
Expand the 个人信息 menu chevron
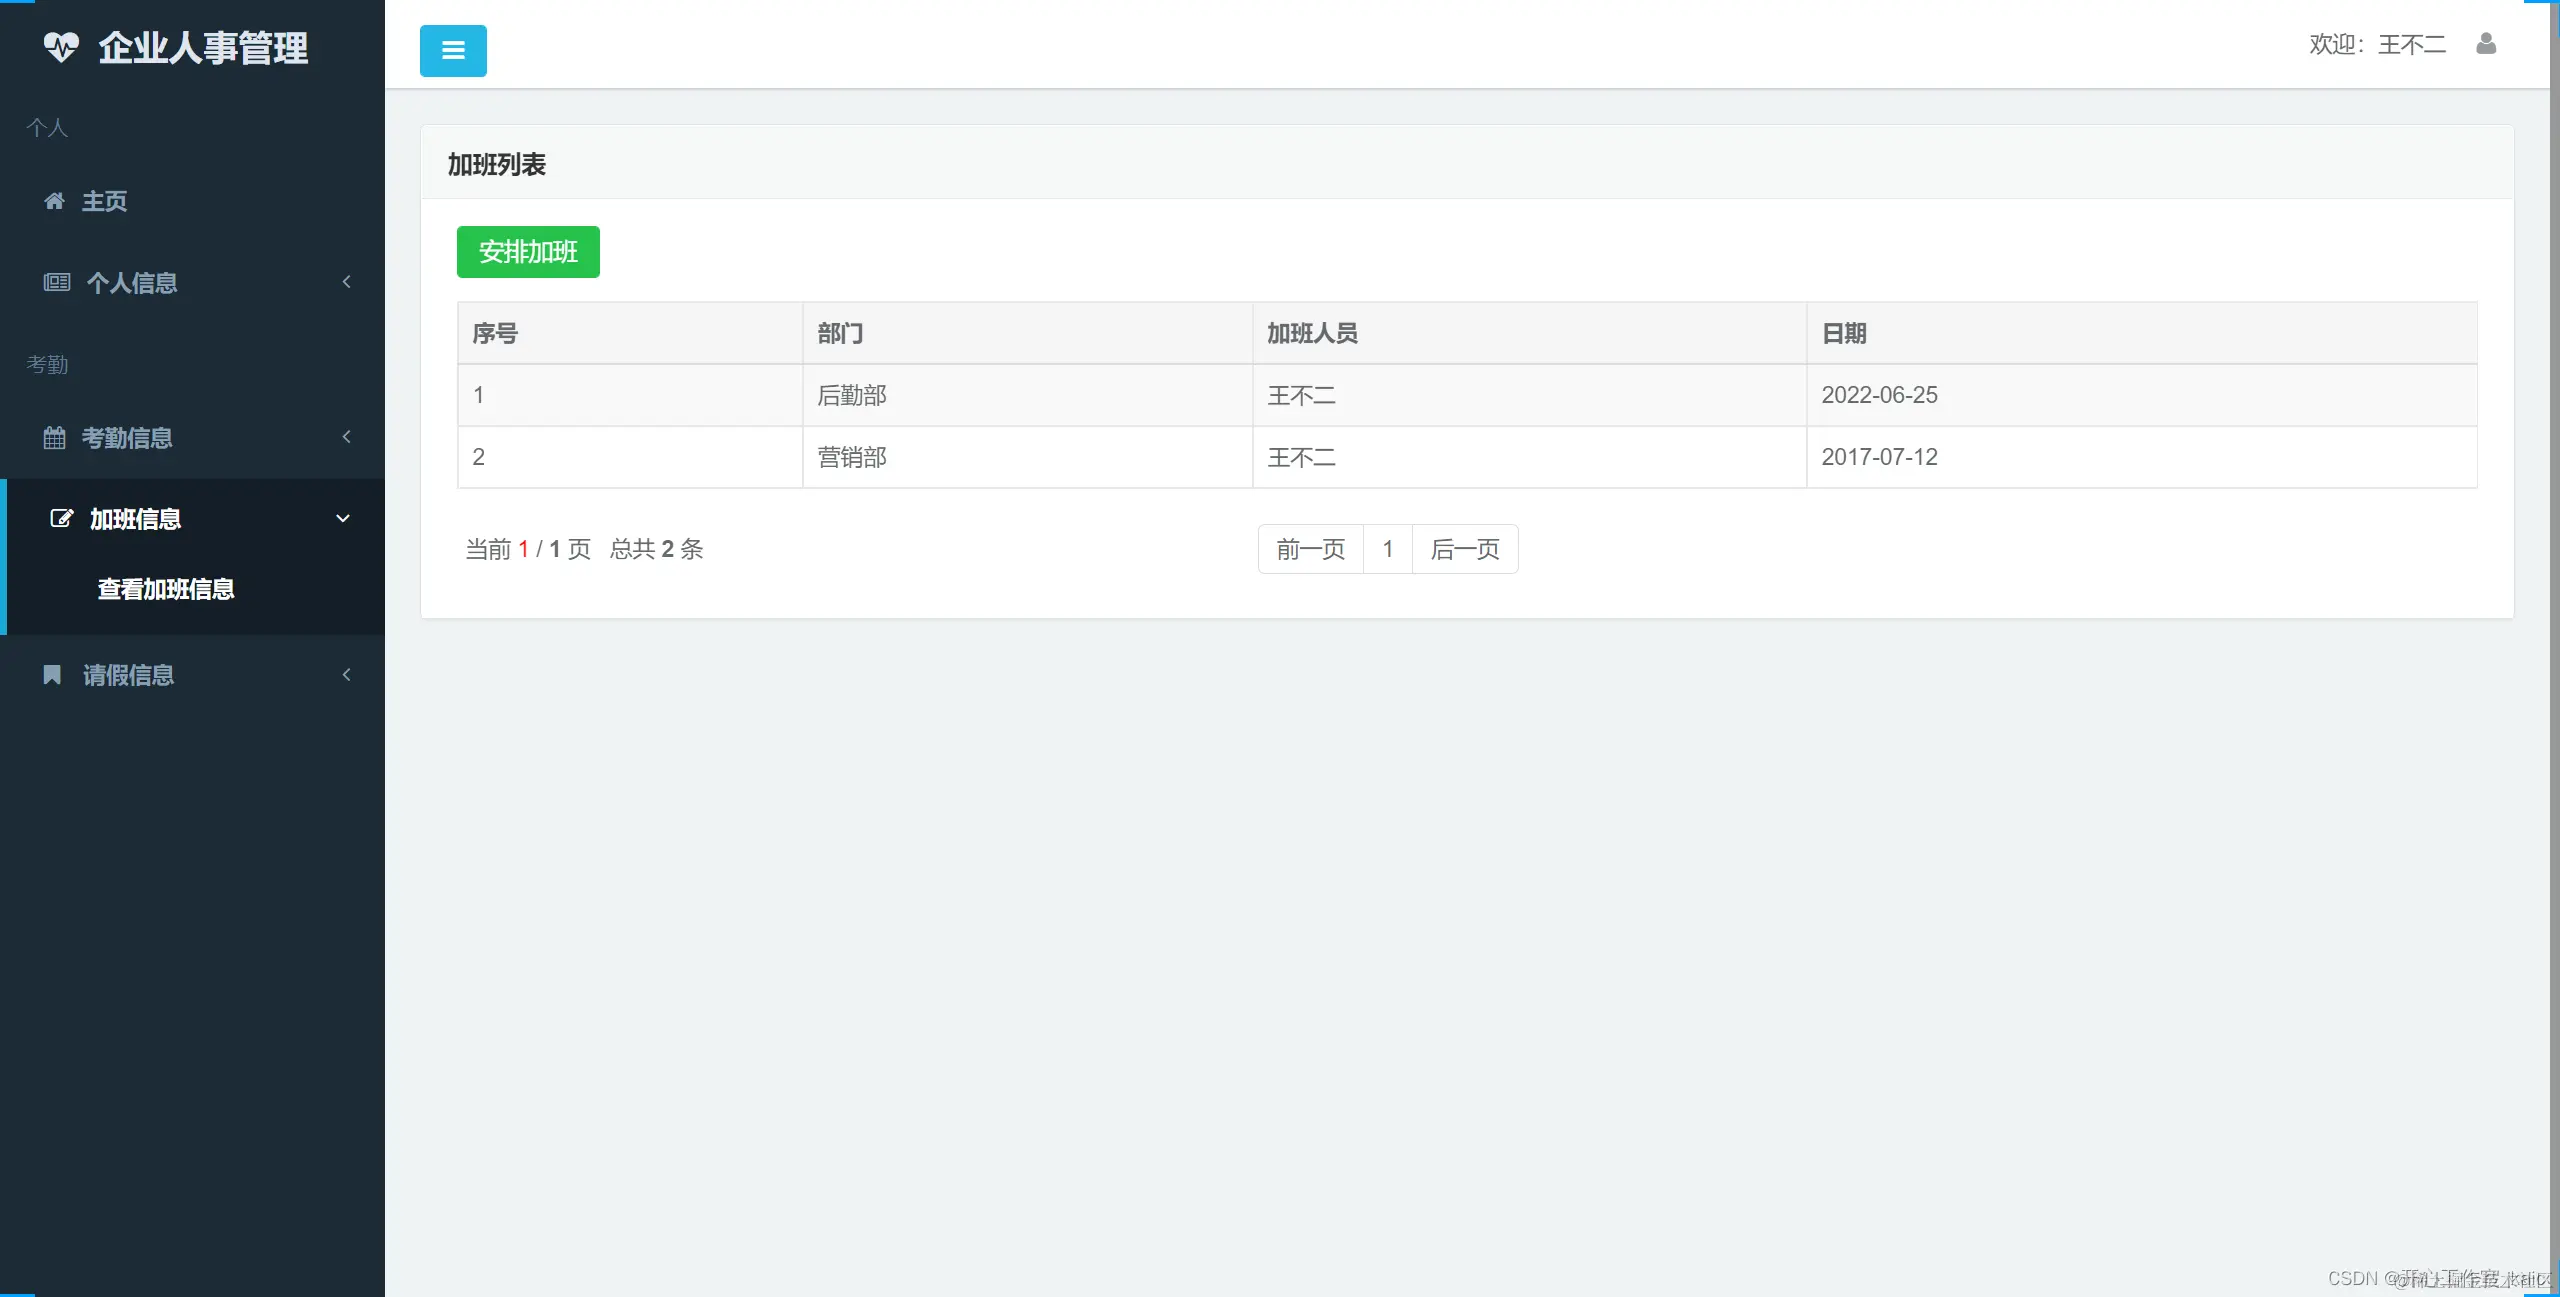tap(346, 283)
